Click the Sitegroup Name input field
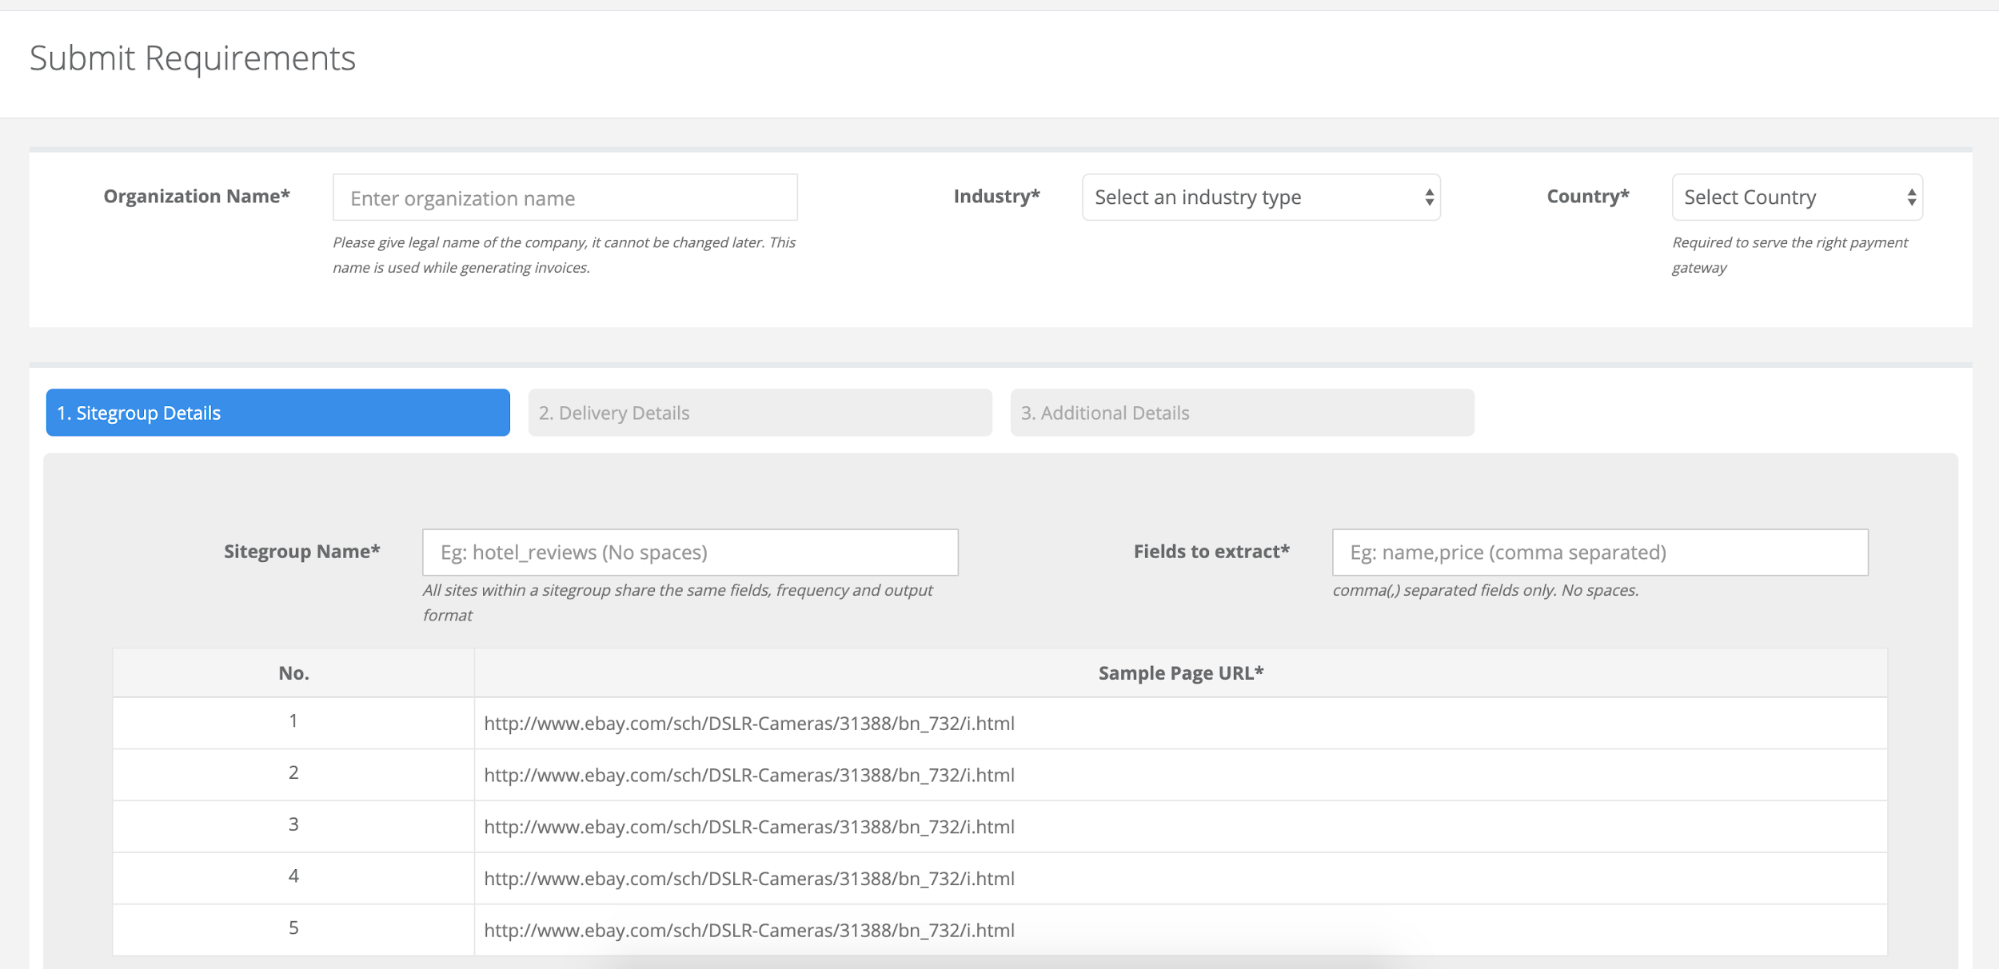1999x970 pixels. 689,551
